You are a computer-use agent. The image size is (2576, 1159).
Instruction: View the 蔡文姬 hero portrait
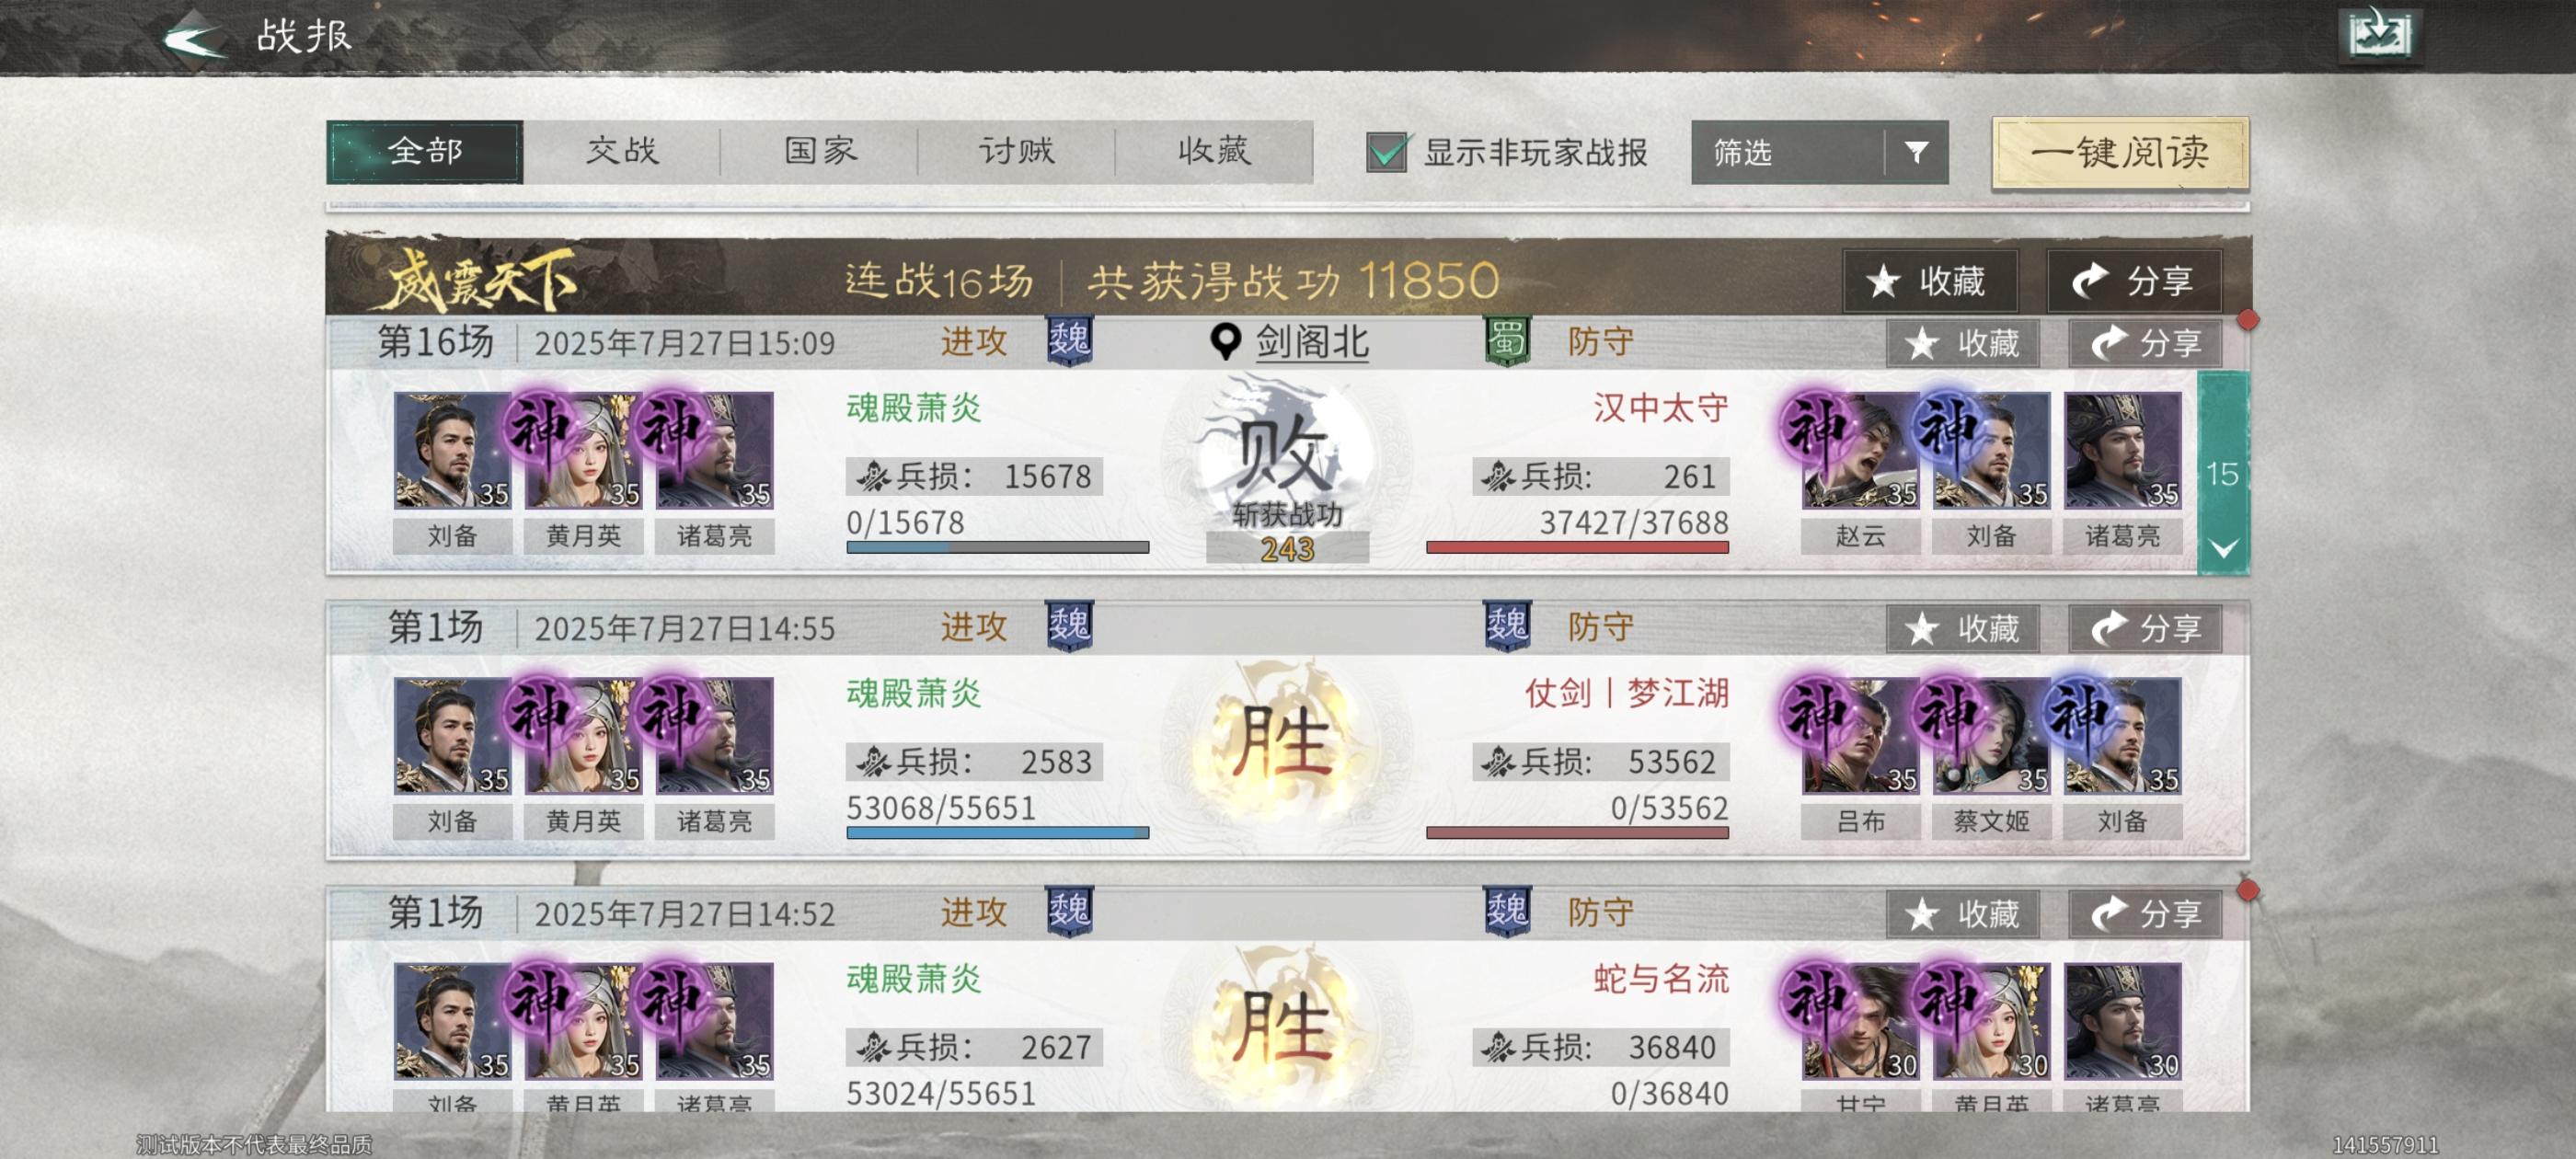pos(1990,736)
